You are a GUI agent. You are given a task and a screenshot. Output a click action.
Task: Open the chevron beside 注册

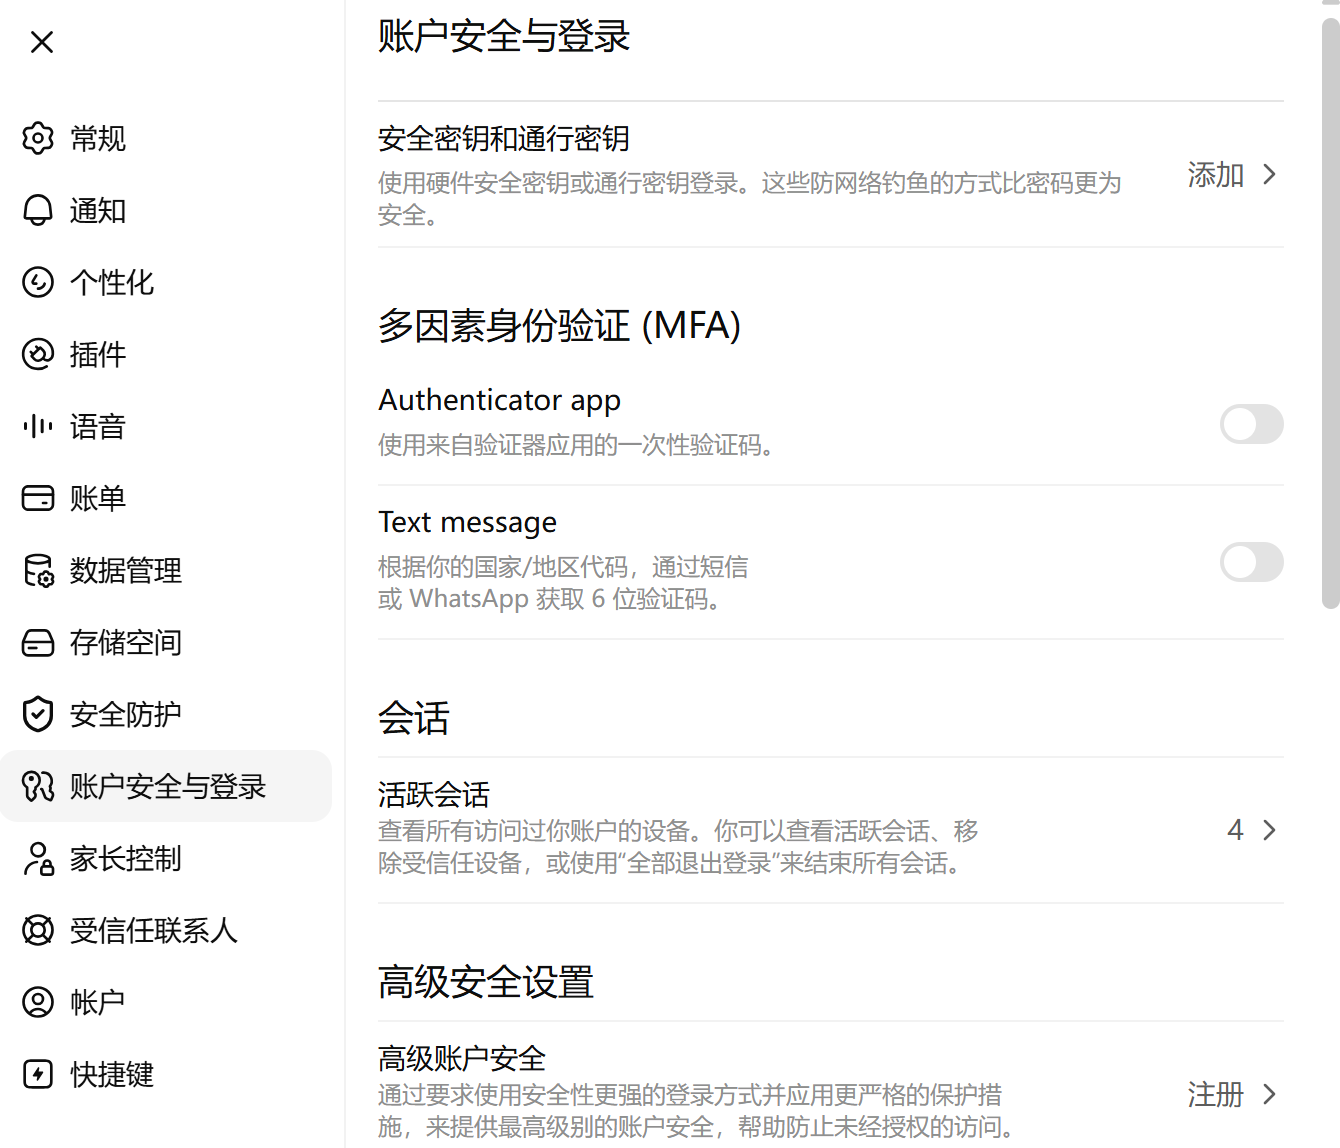coord(1269,1094)
